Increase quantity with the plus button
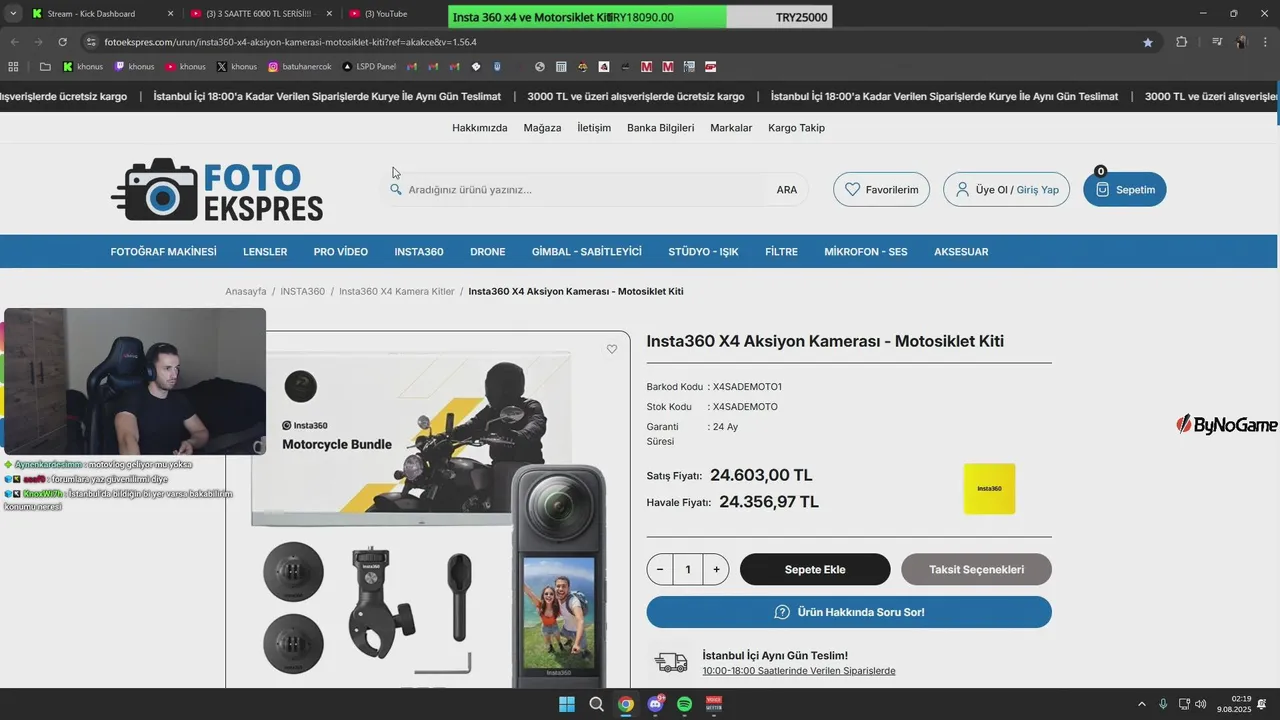Viewport: 1280px width, 720px height. click(716, 570)
